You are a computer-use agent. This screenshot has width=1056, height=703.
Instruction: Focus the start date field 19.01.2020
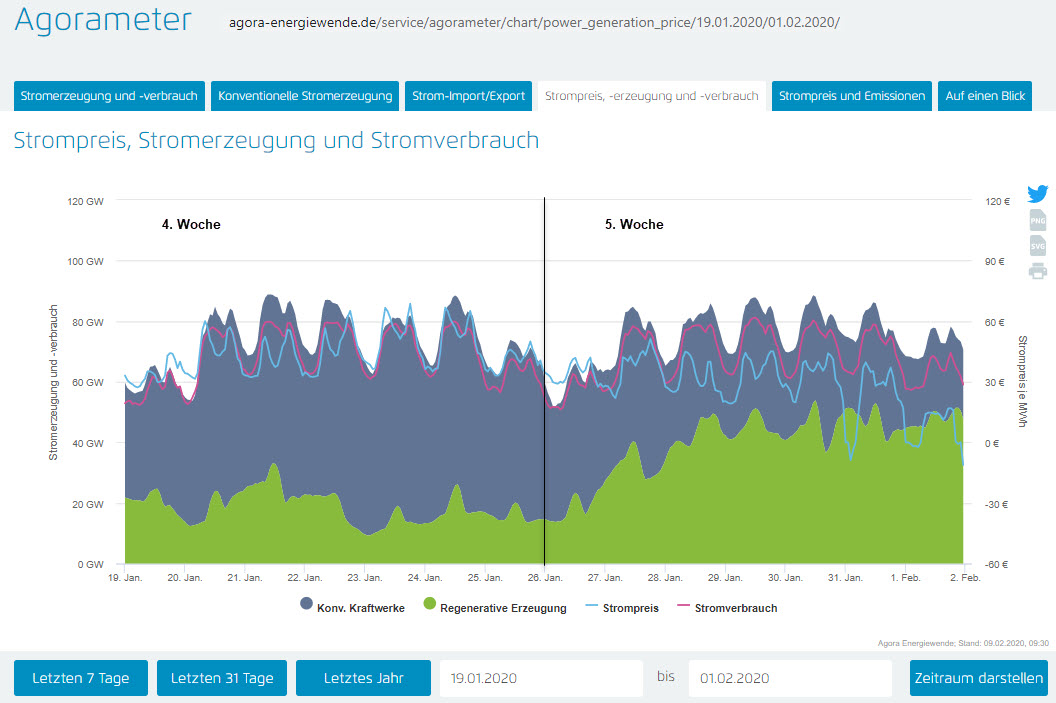[540, 678]
